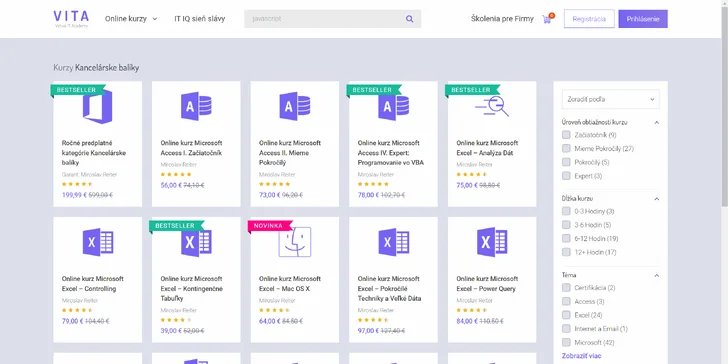
Task: Collapse the Úroveň obtiažnosti kurzu section
Action: (x=656, y=123)
